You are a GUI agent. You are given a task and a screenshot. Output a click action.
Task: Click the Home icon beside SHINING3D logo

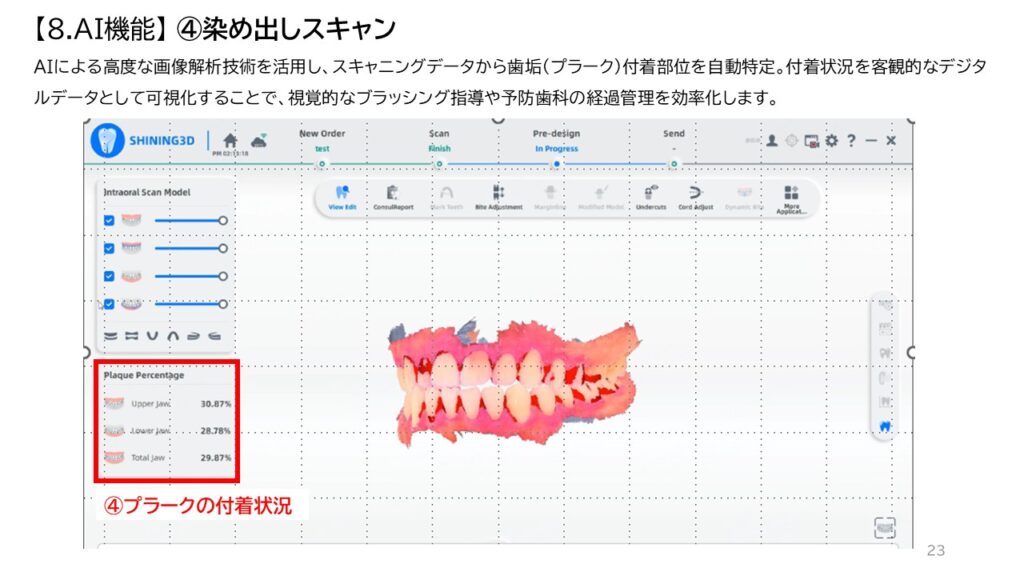point(230,141)
